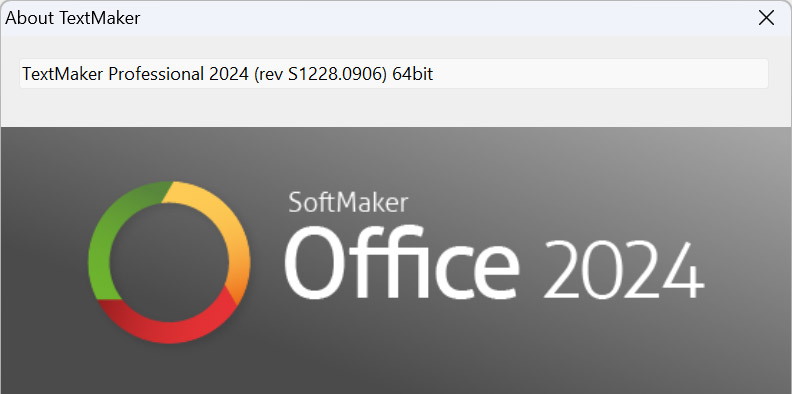Viewport: 792px width, 394px height.
Task: Click the SoftMaker Office ring logo
Action: click(x=169, y=262)
